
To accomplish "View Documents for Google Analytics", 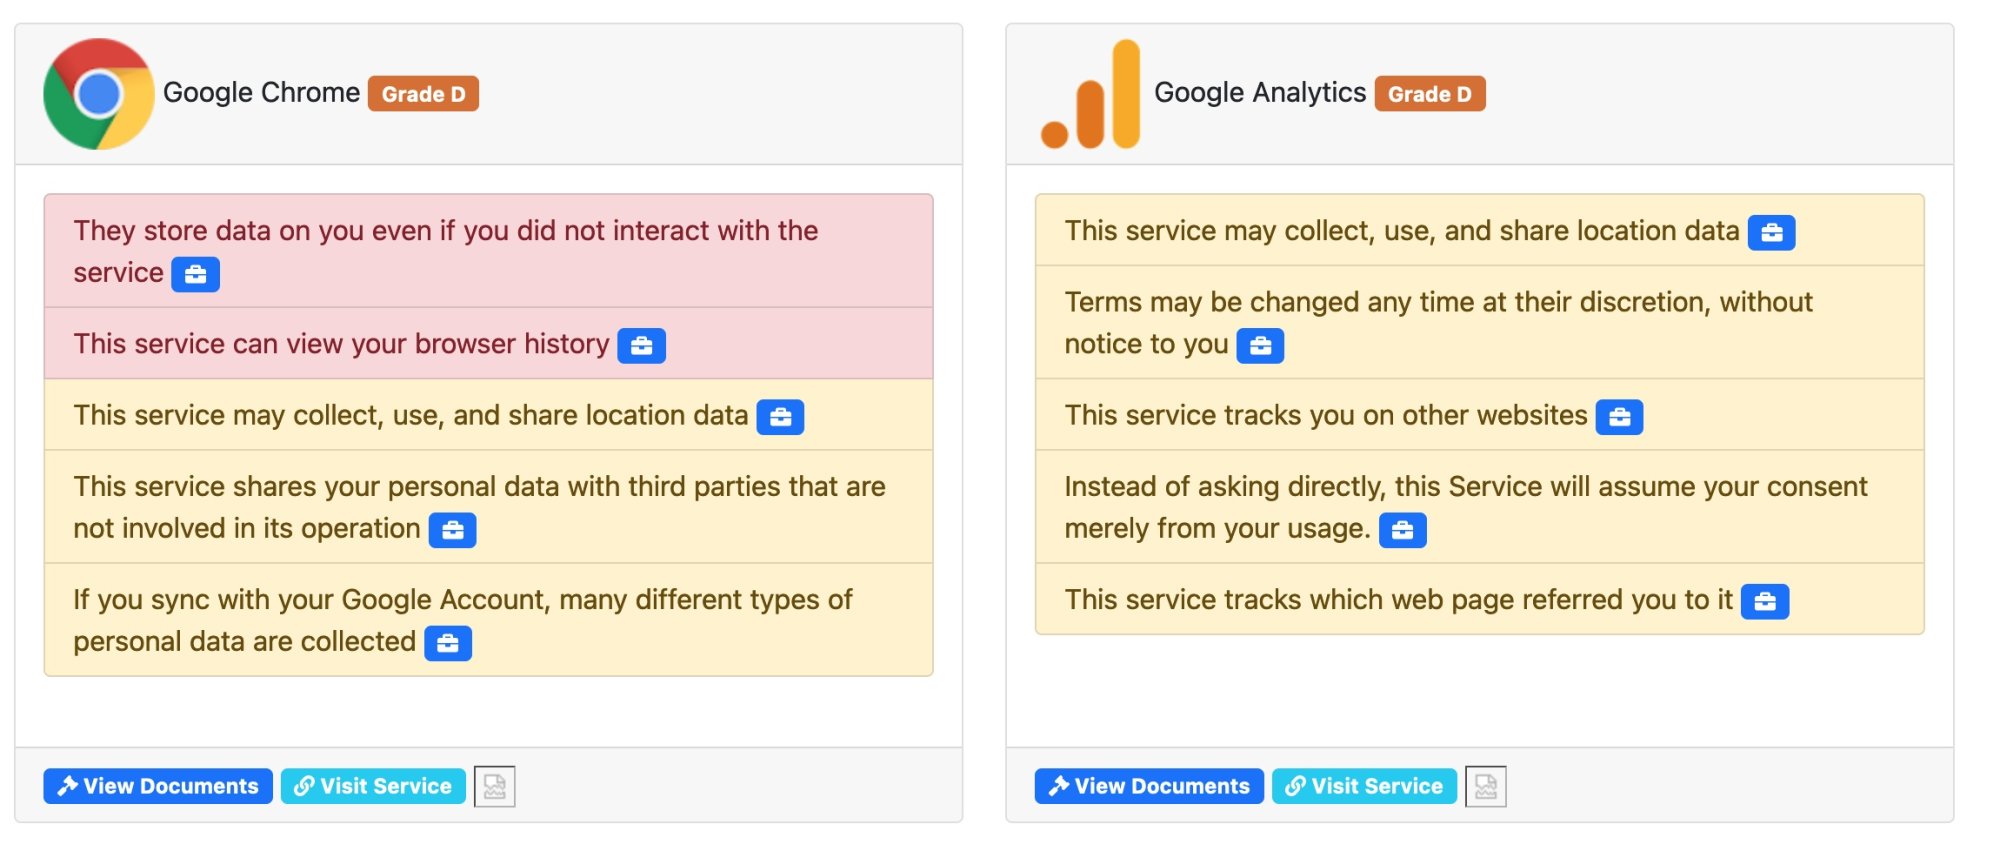I will 1149,786.
